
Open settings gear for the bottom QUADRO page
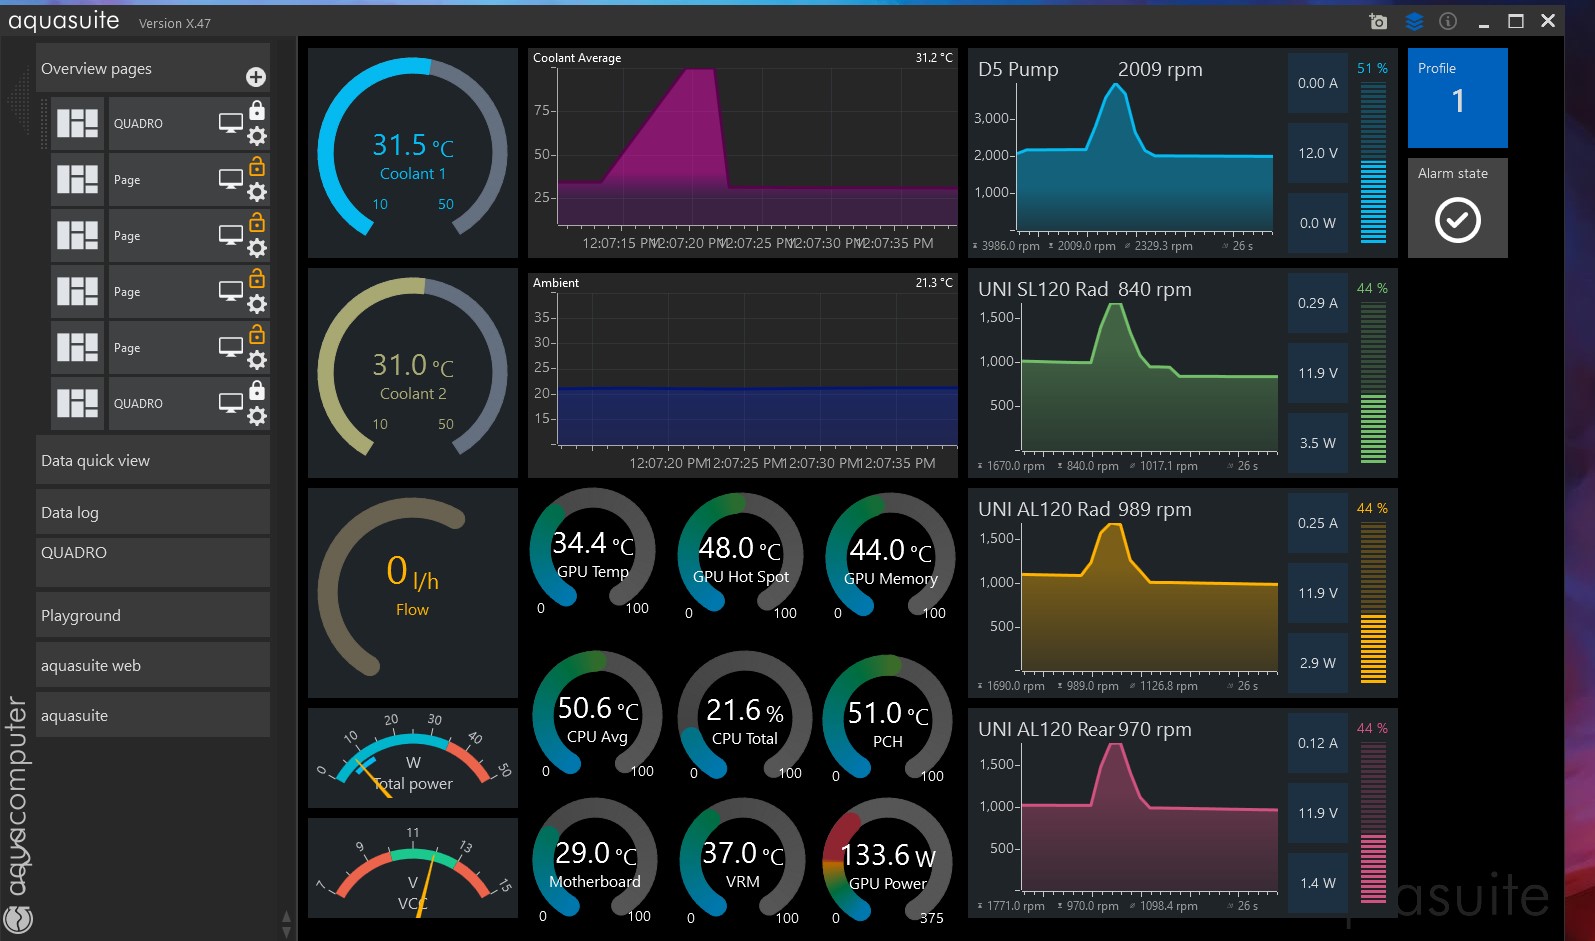(257, 416)
